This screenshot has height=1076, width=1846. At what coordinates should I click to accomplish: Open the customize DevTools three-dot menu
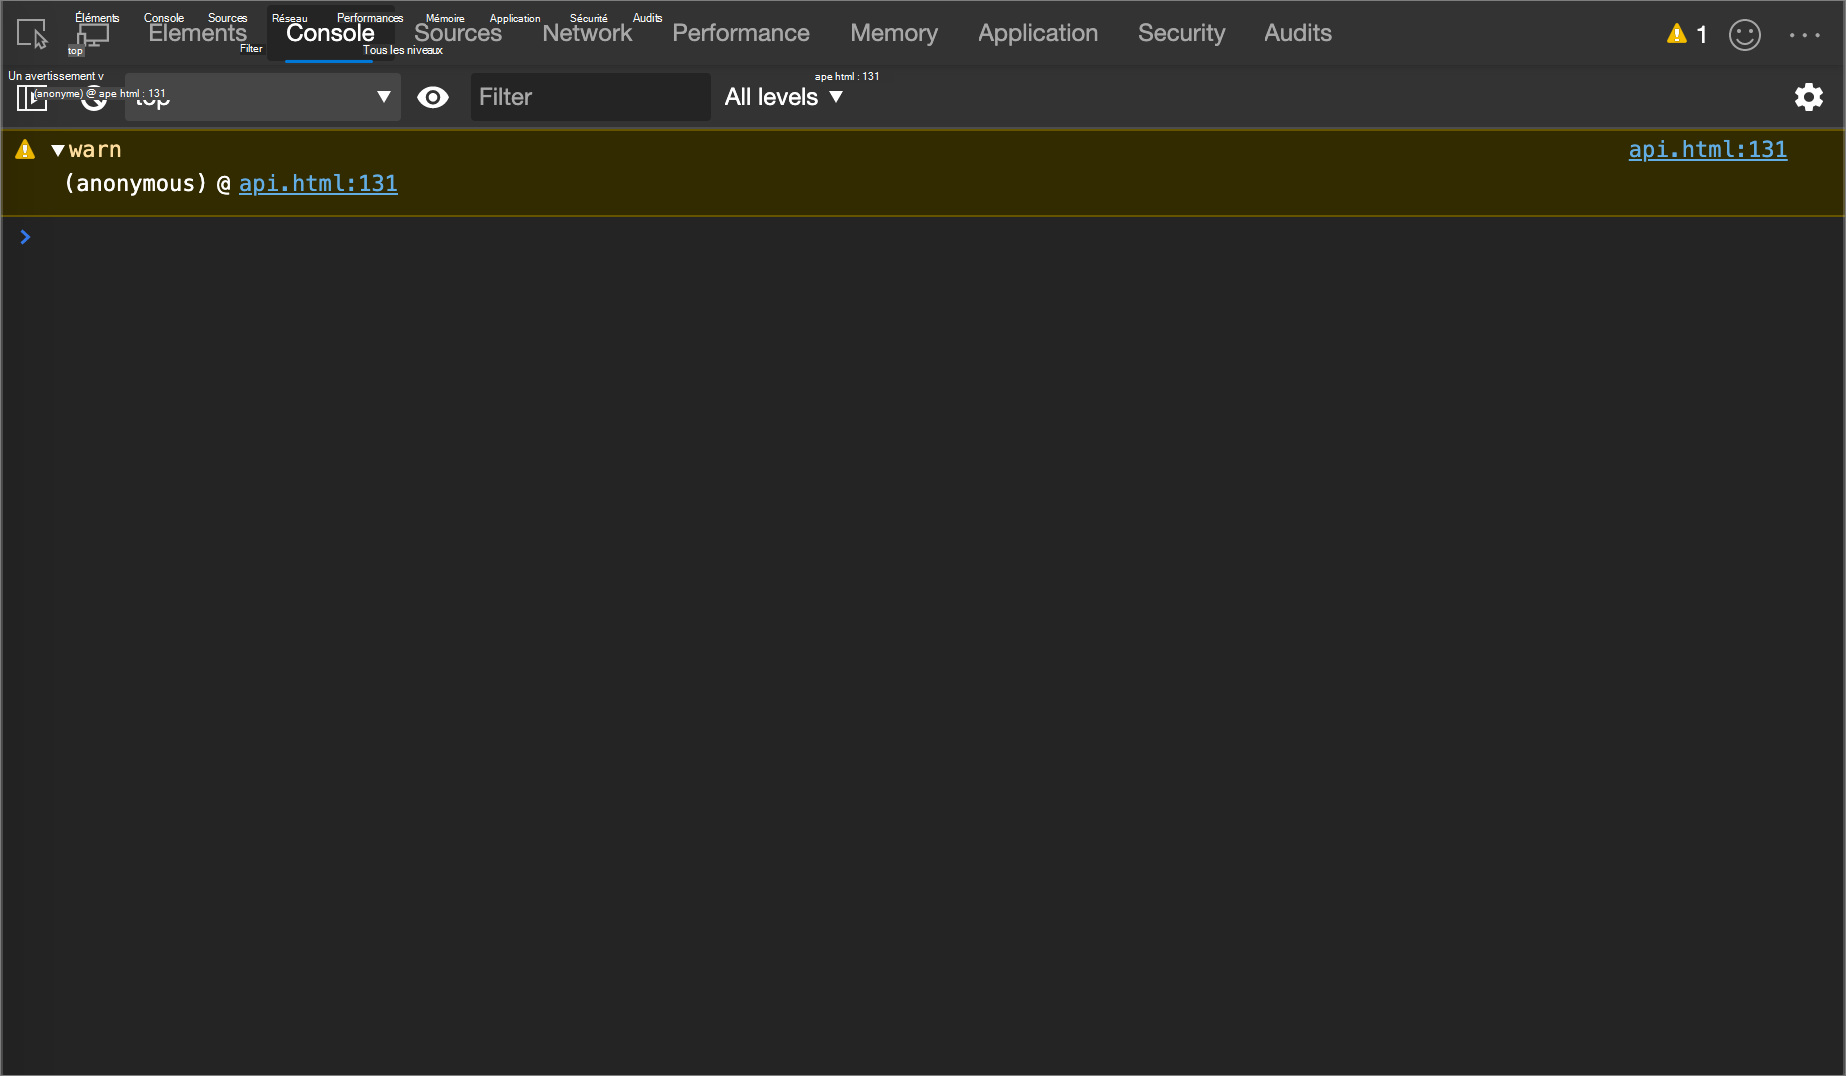coord(1805,34)
